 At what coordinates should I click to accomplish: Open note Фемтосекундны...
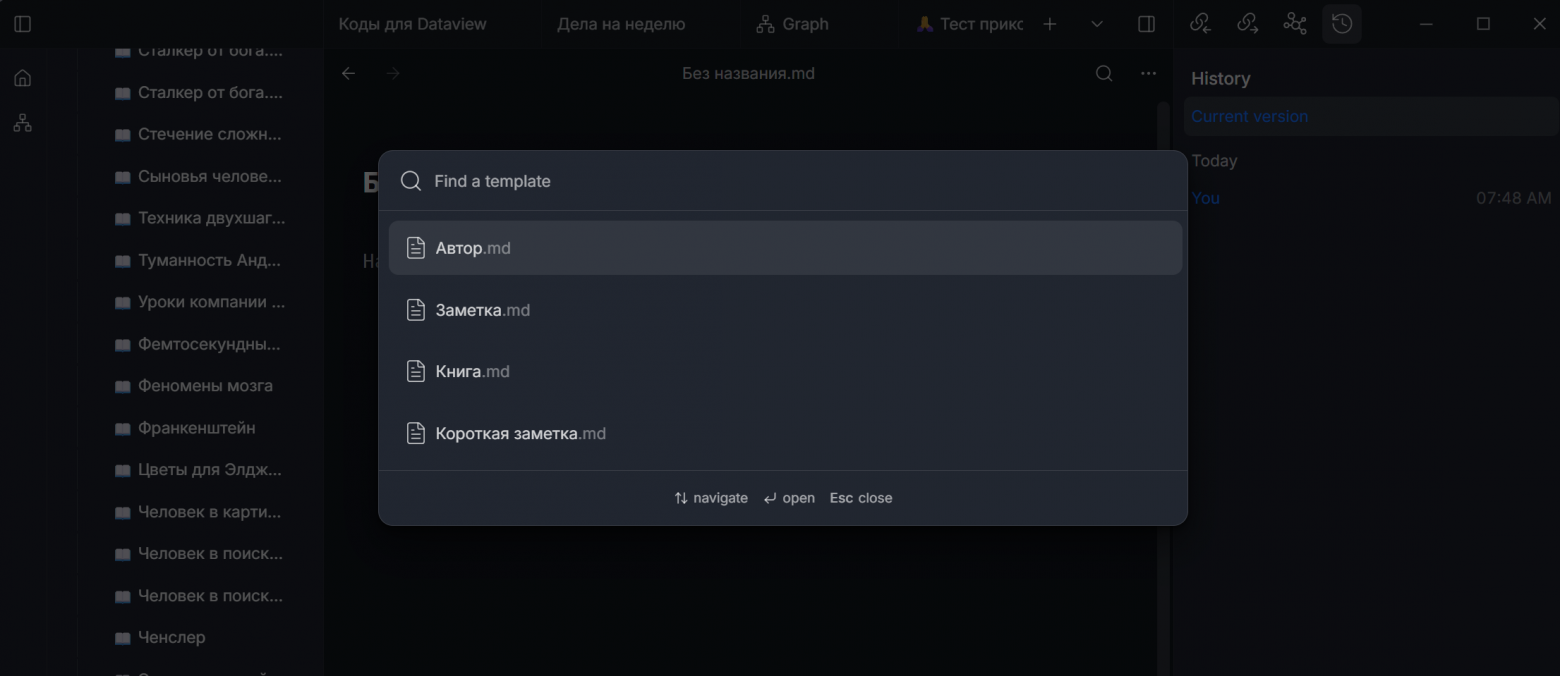(x=209, y=344)
